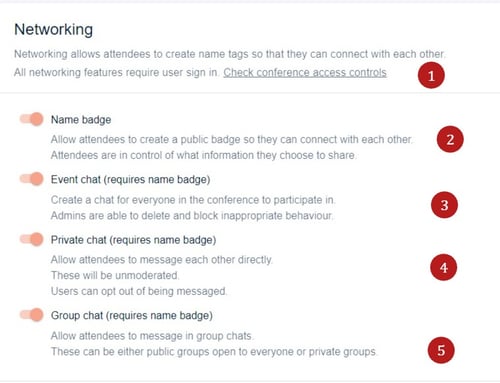Click the red number 5 marker
The width and height of the screenshot is (500, 383).
click(x=441, y=350)
